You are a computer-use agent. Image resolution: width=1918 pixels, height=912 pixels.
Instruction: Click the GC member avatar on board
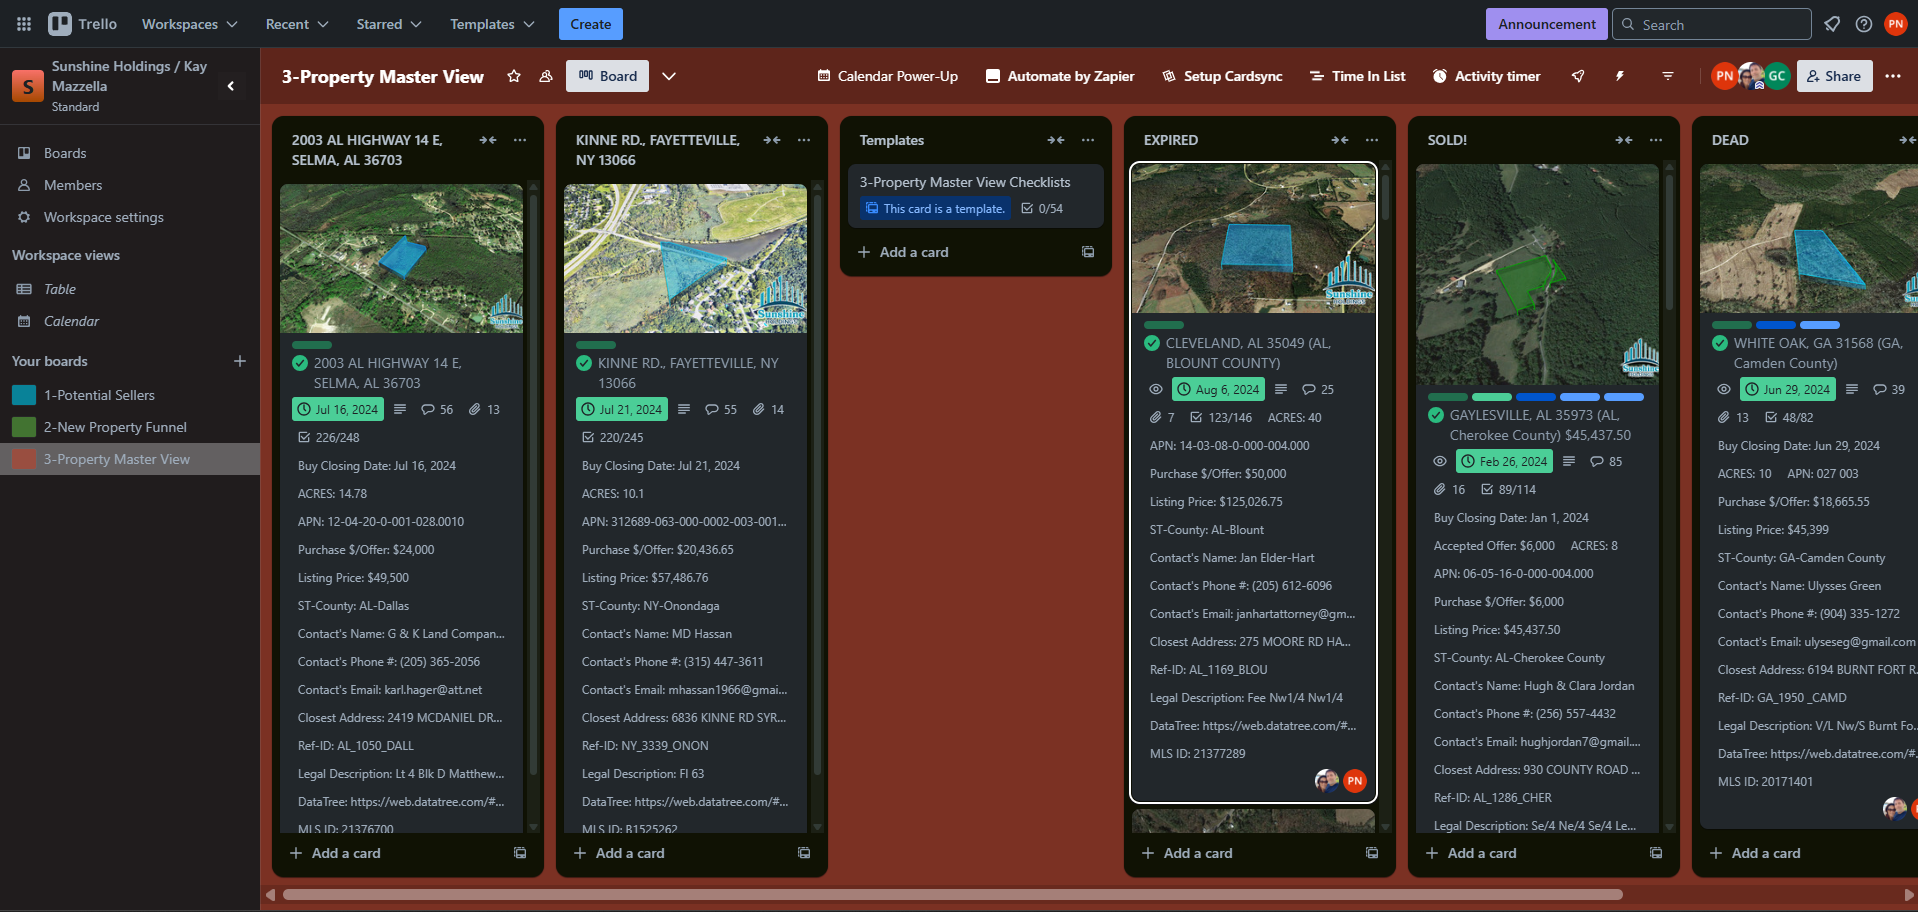[x=1777, y=76]
